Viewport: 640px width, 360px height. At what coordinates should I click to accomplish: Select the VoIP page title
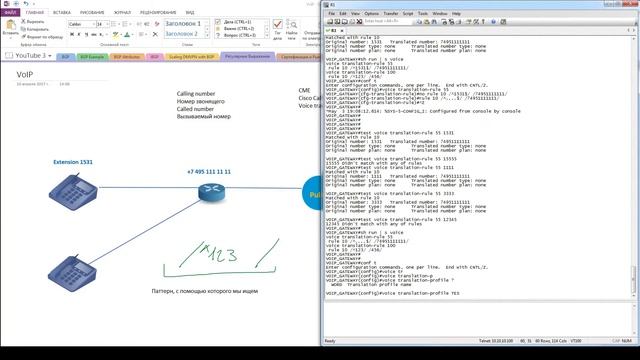(24, 74)
